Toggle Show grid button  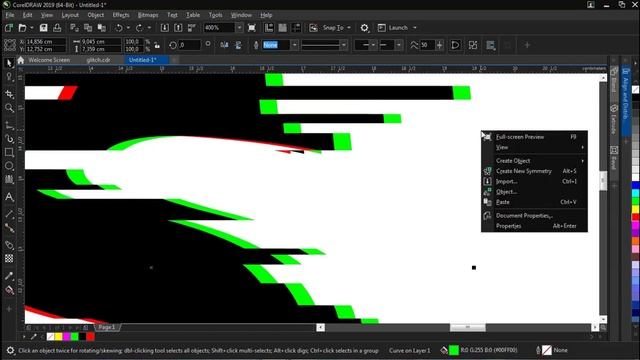pos(282,28)
